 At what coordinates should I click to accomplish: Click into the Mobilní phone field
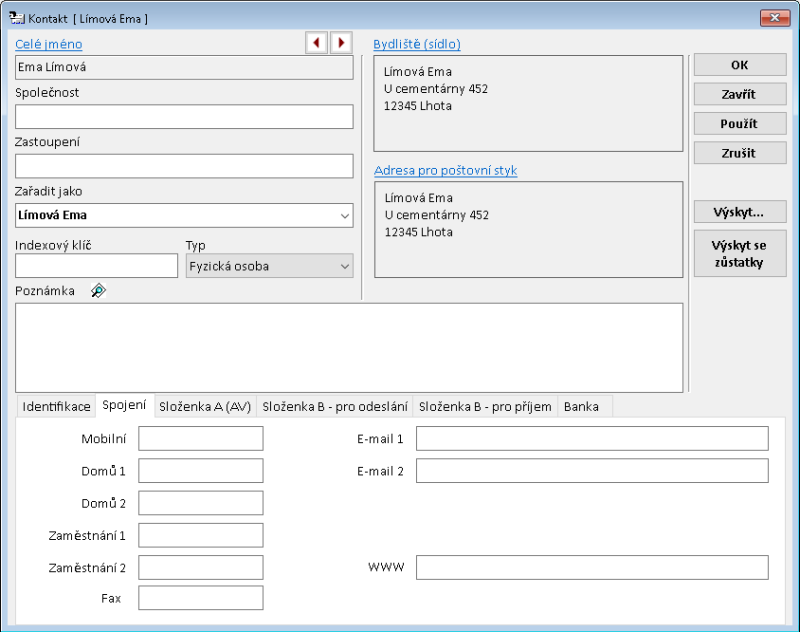[200, 439]
